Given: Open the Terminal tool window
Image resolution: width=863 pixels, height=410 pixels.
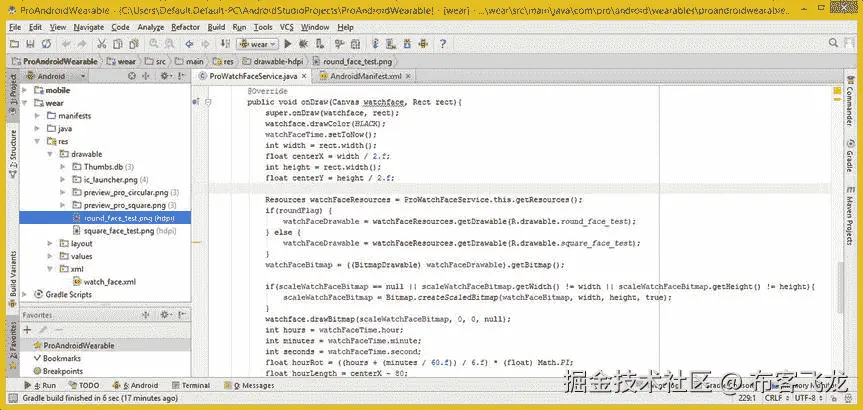Looking at the screenshot, I should coord(191,385).
